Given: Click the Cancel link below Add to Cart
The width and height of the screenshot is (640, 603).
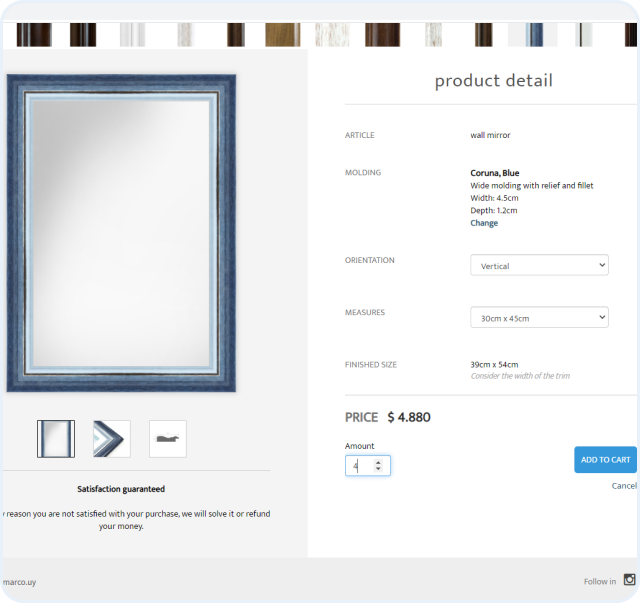Looking at the screenshot, I should tap(624, 486).
